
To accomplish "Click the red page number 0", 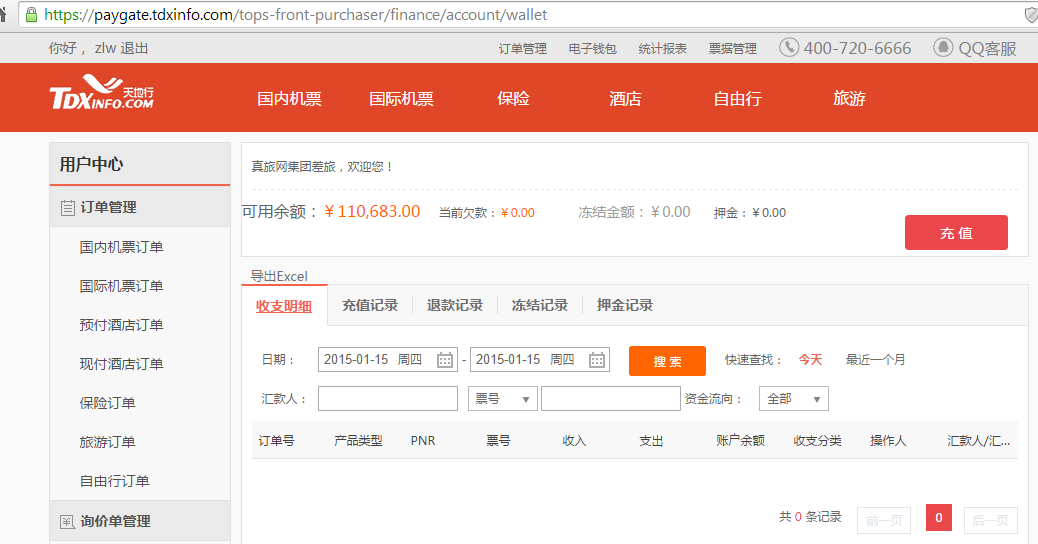I will 939,518.
